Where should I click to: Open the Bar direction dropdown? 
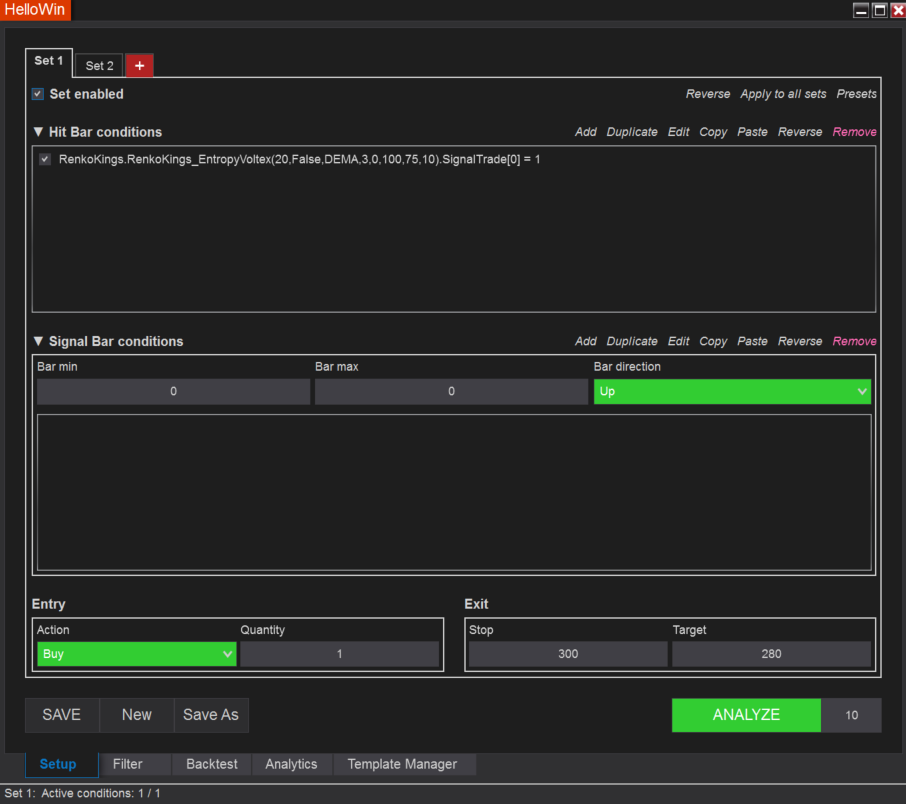pyautogui.click(x=732, y=392)
